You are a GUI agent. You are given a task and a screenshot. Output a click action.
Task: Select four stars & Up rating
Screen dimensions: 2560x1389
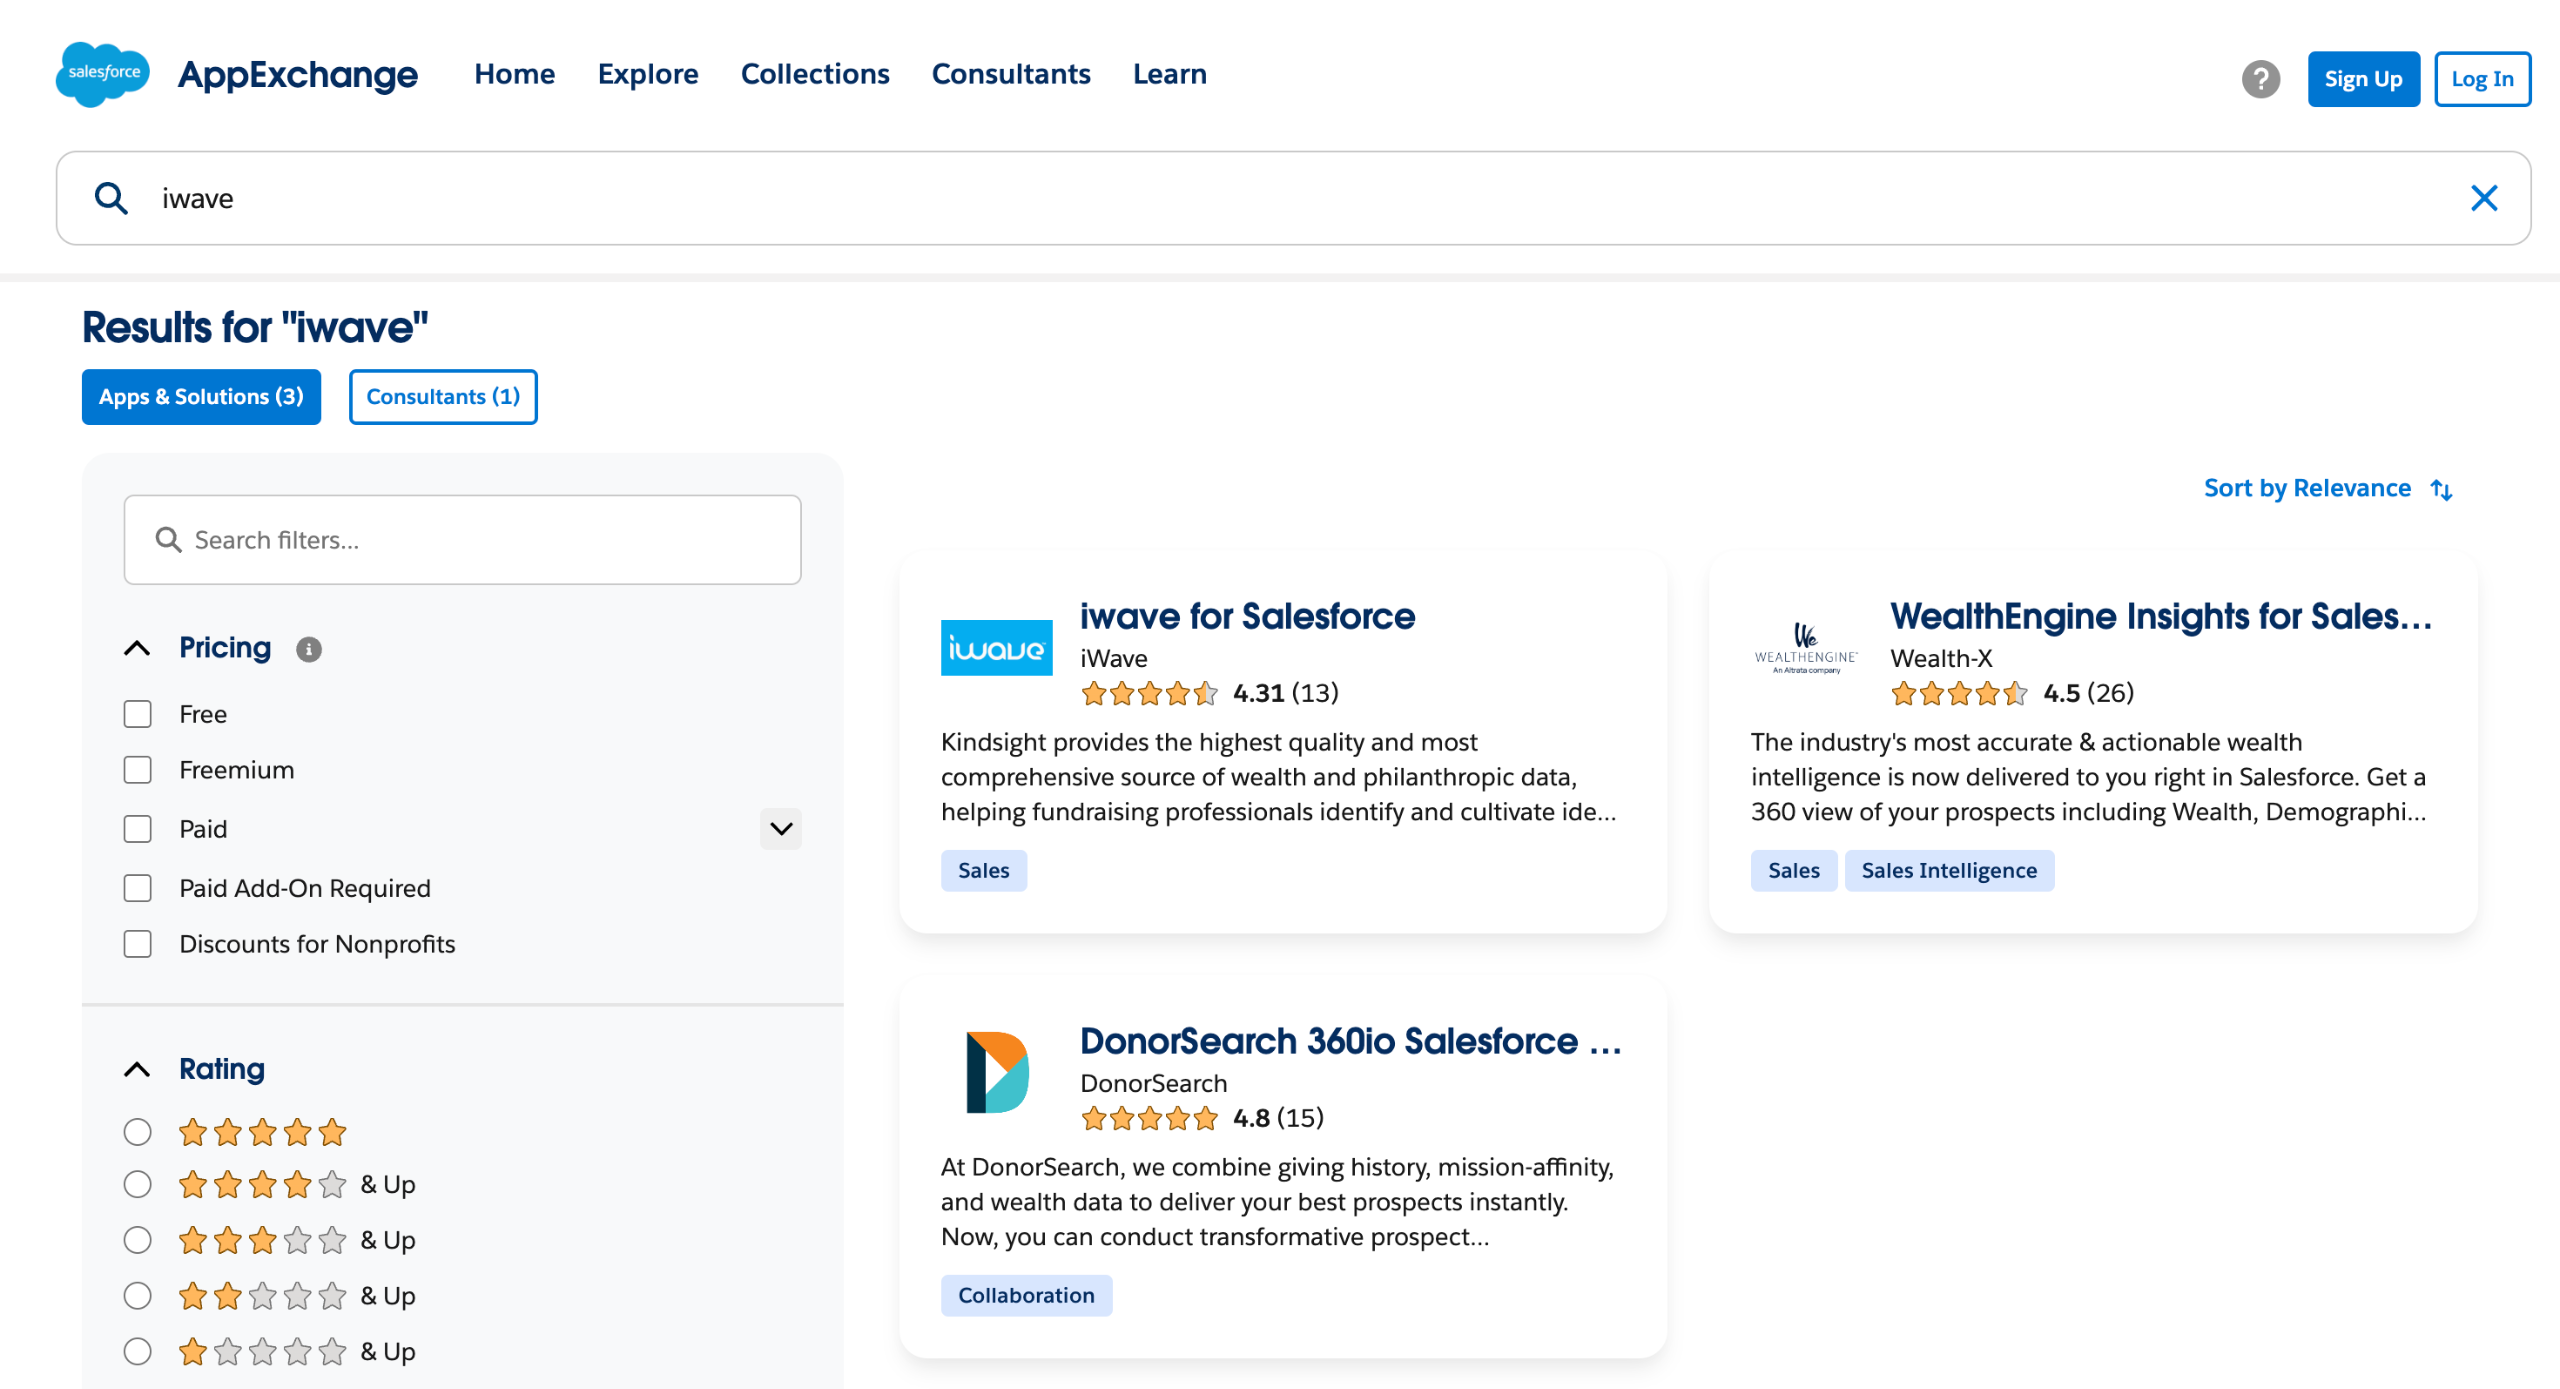coord(137,1184)
